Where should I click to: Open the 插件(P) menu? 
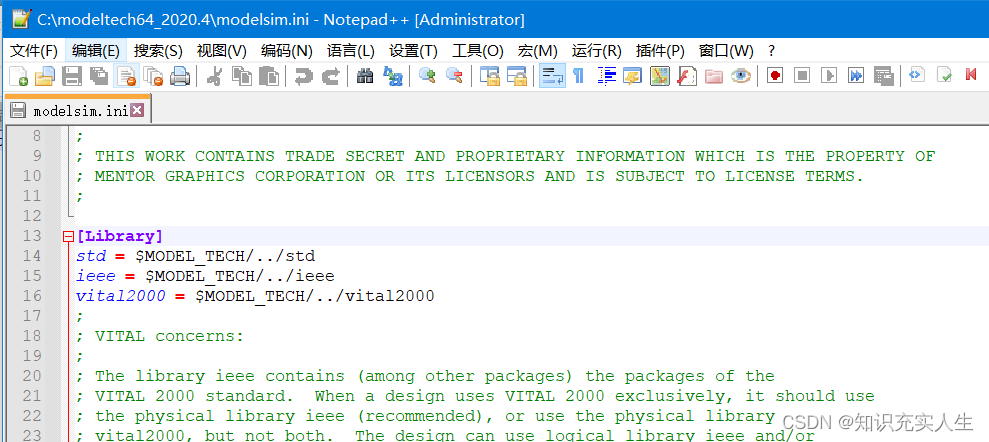point(660,50)
